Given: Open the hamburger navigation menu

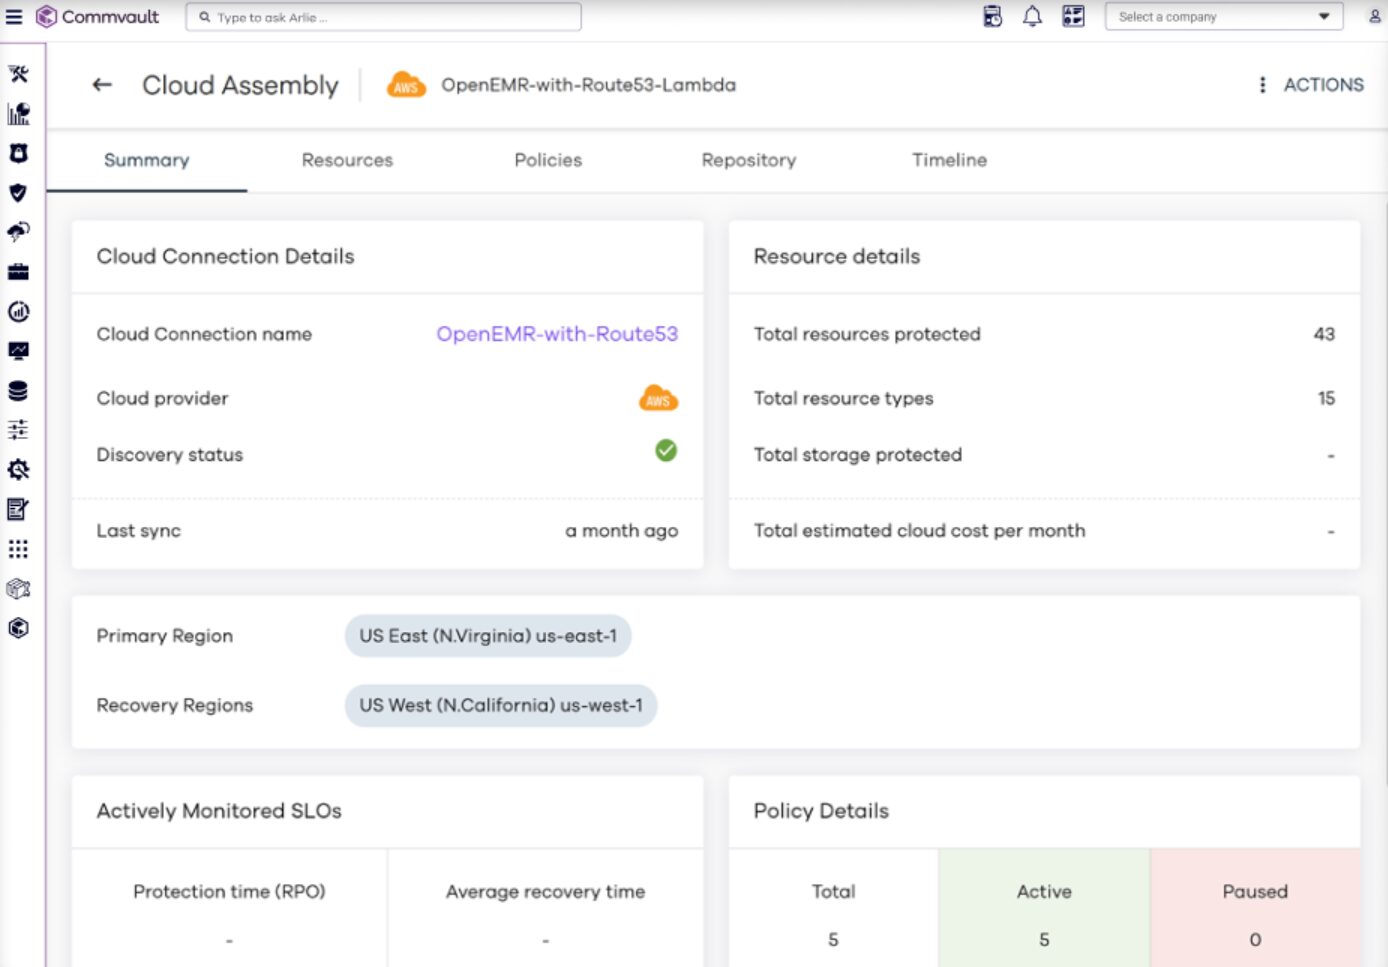Looking at the screenshot, I should point(14,17).
